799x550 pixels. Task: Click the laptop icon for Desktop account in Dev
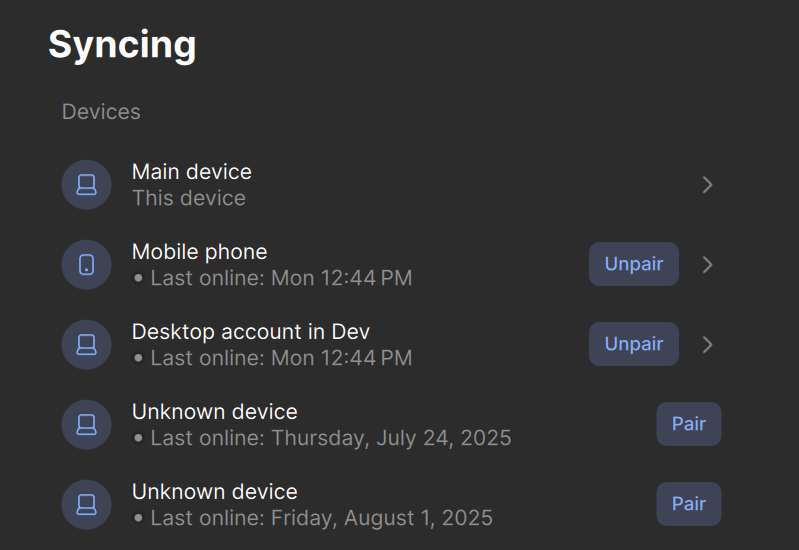click(87, 345)
